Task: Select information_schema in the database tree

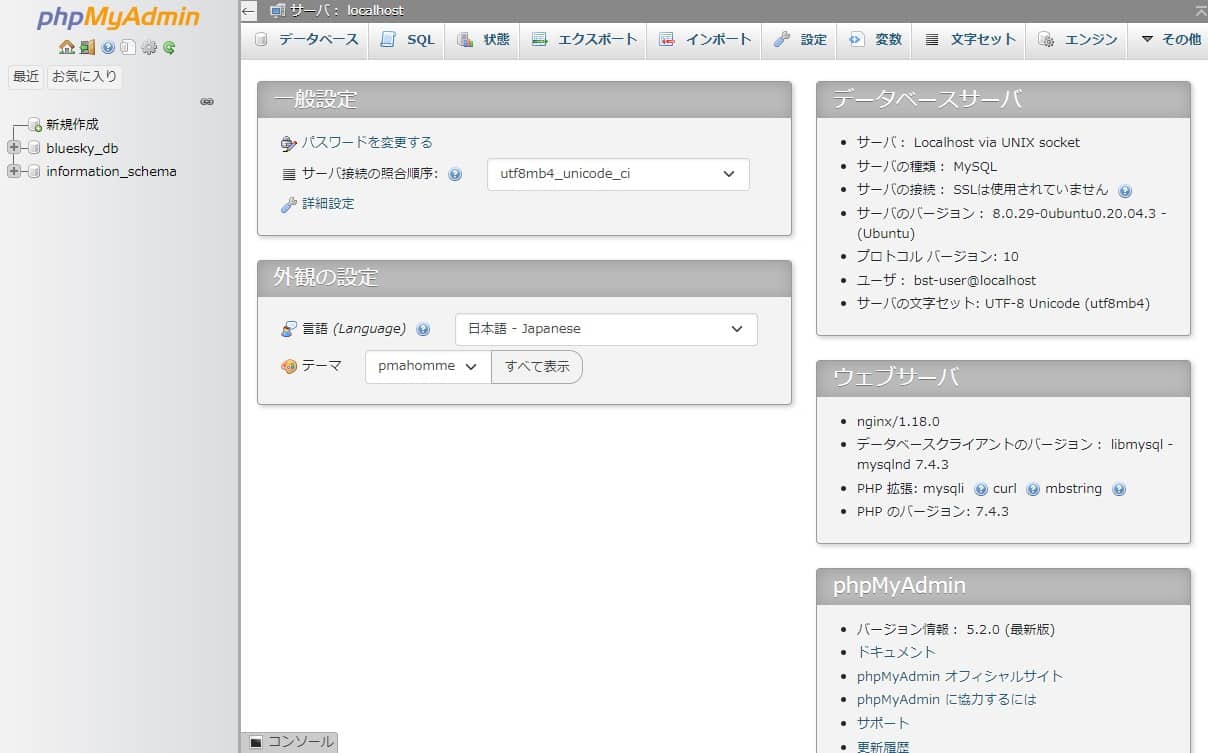Action: (x=111, y=172)
